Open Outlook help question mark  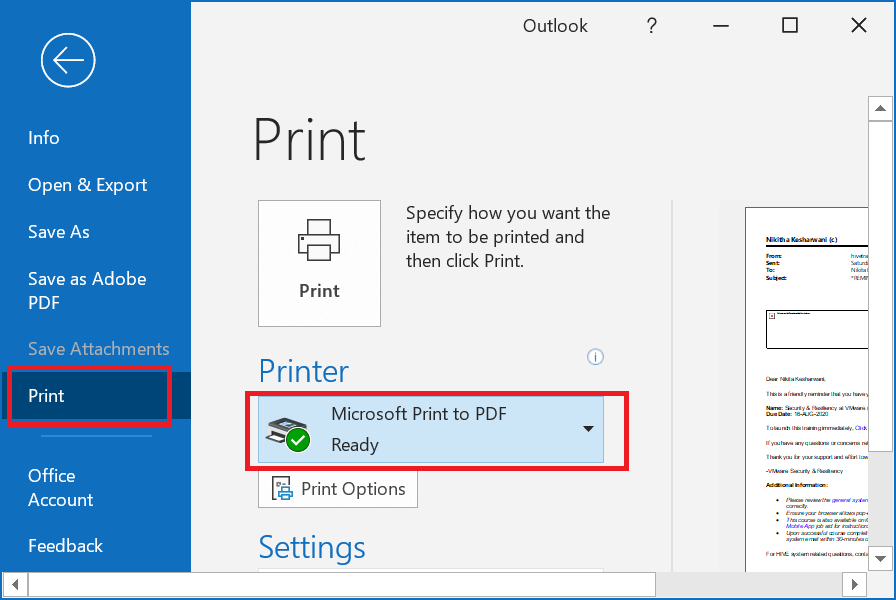point(651,25)
